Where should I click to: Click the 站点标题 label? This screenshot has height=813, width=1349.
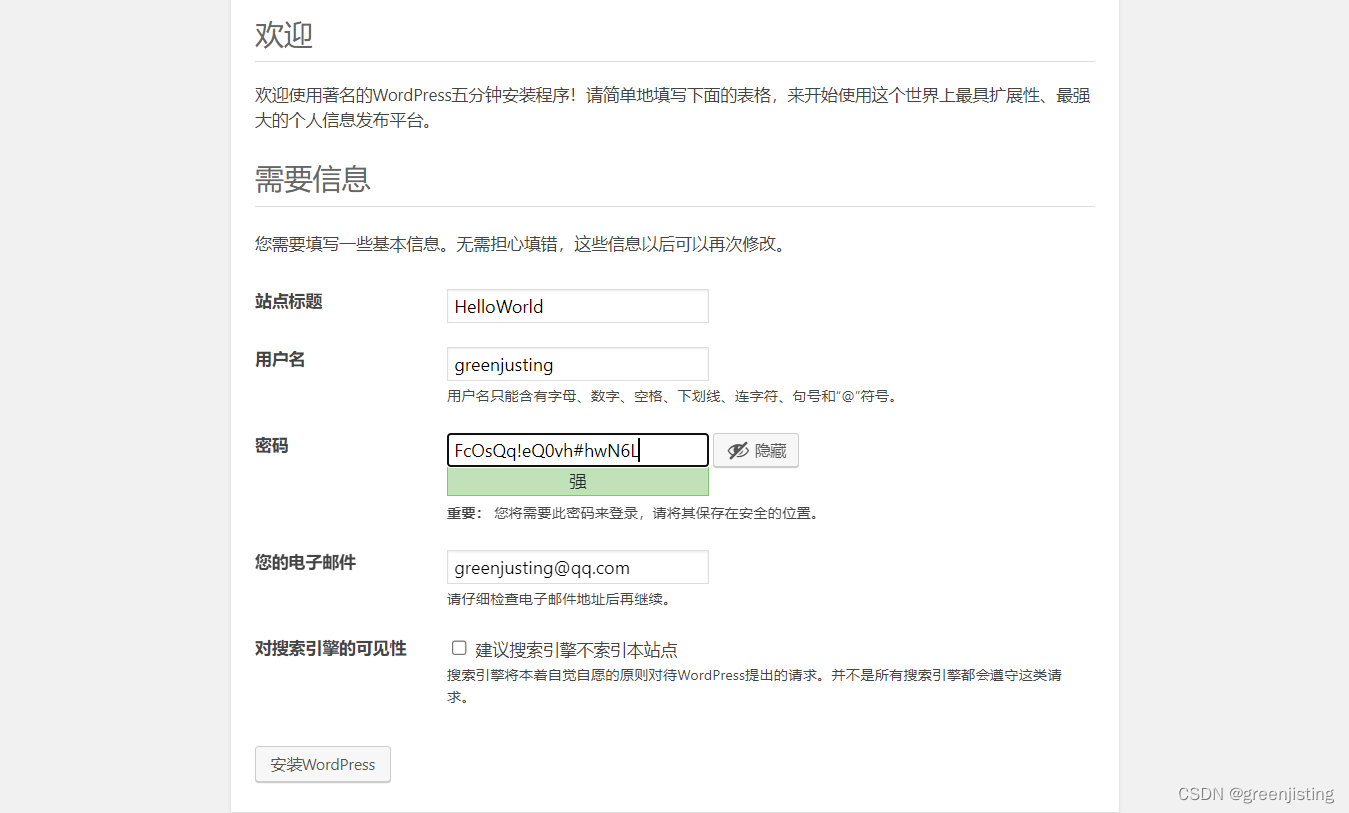pyautogui.click(x=289, y=301)
